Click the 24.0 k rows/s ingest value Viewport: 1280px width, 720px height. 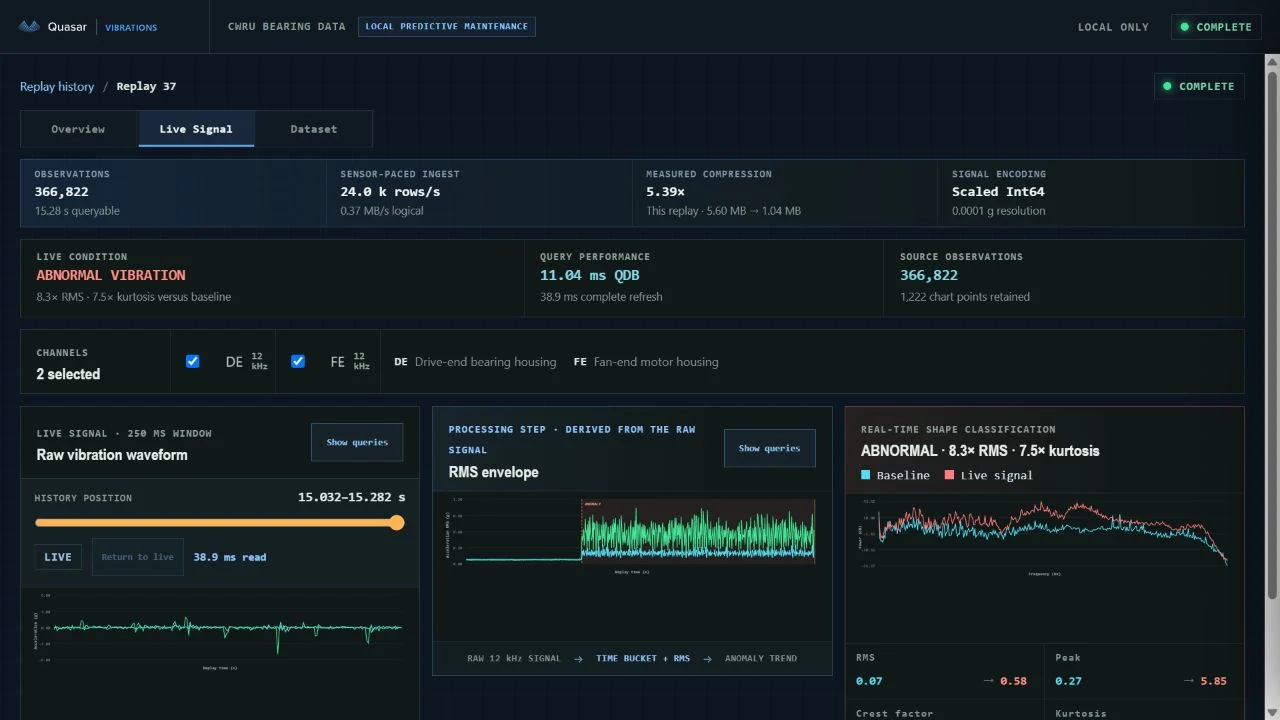click(390, 191)
